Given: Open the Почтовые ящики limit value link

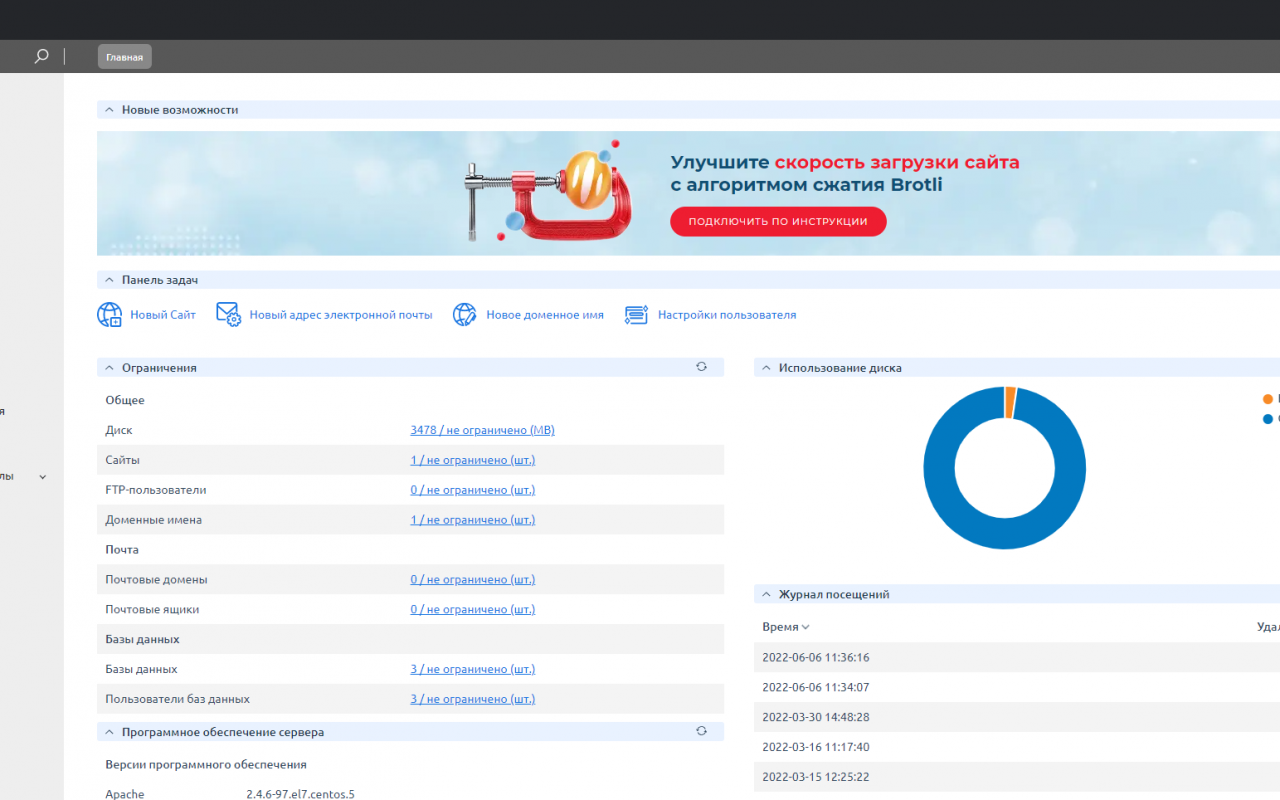Looking at the screenshot, I should 473,609.
